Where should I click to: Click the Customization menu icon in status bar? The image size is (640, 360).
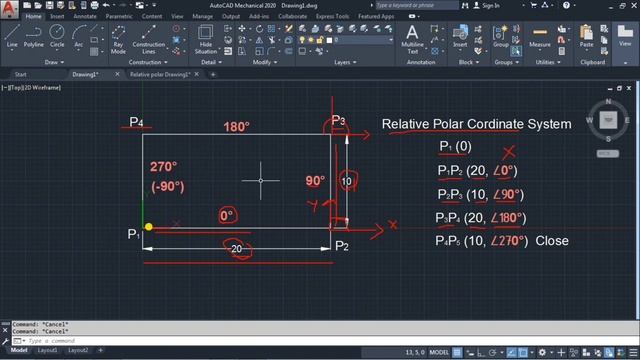coord(633,352)
